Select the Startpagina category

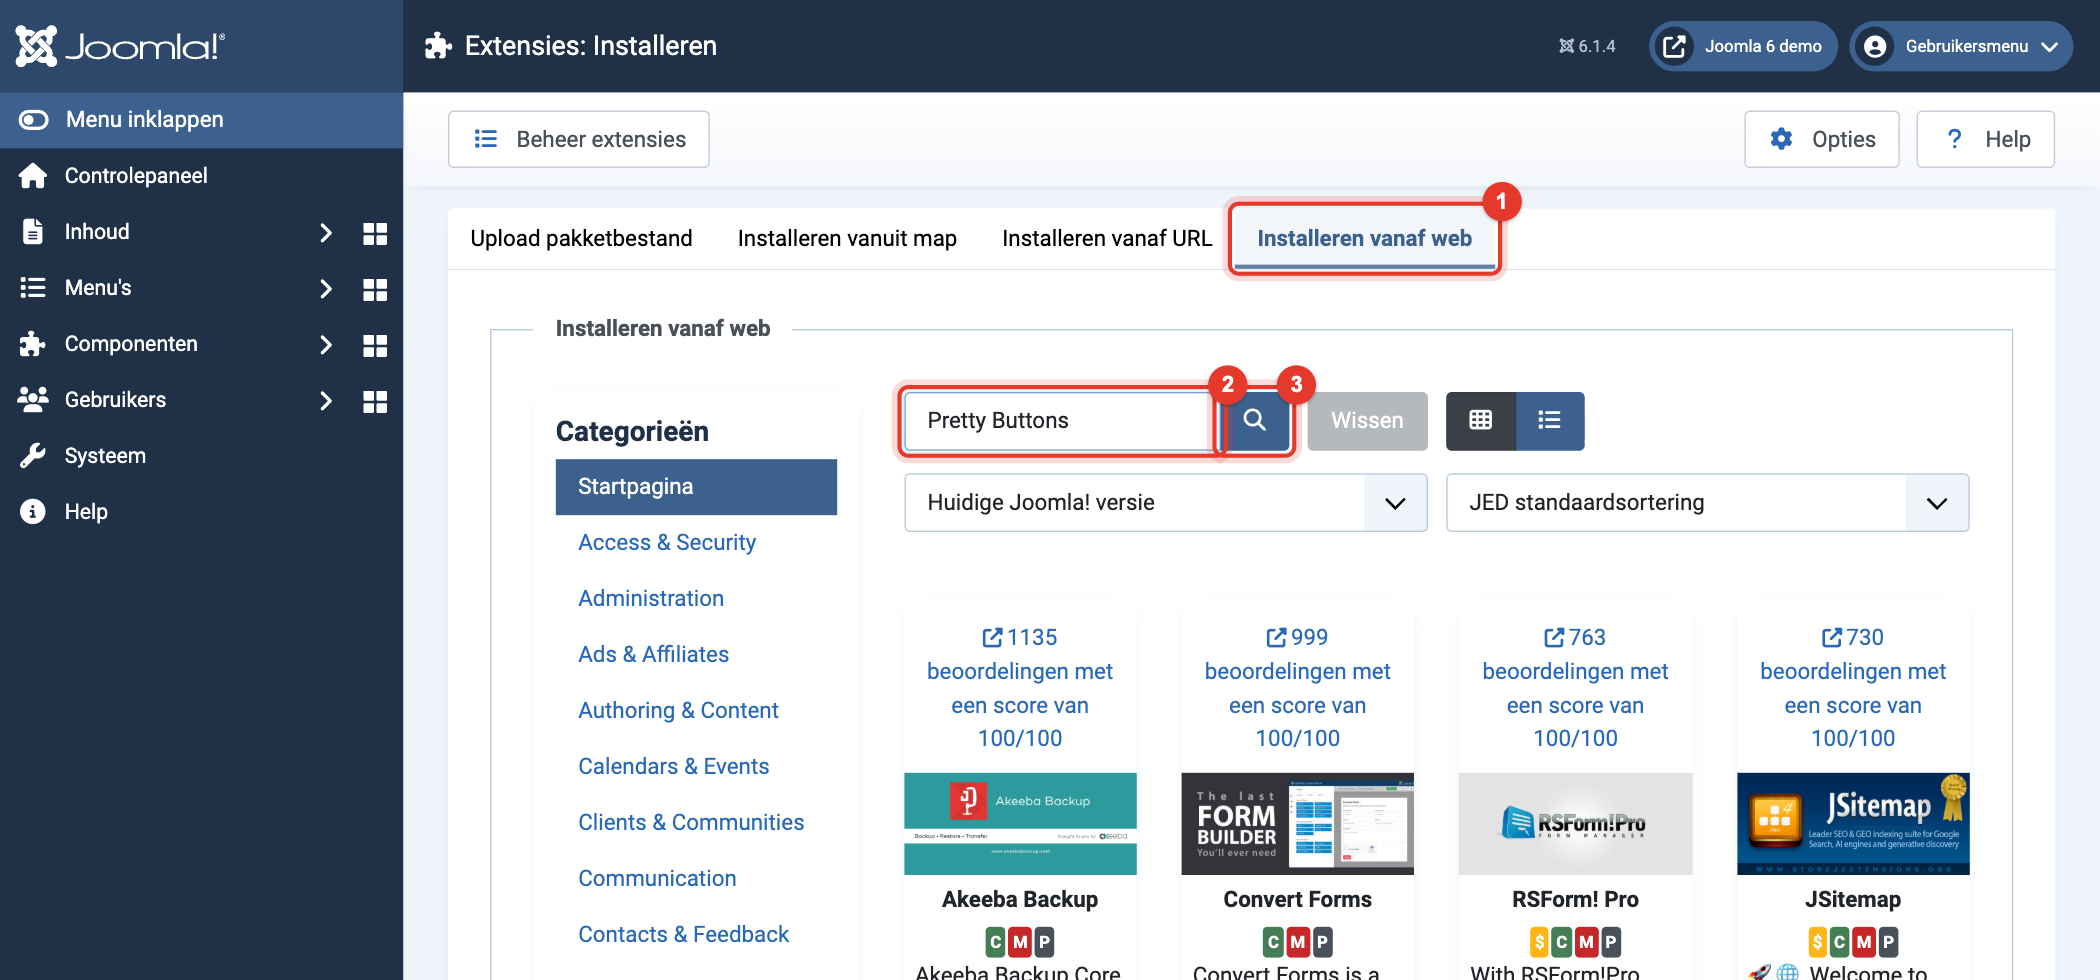coord(696,487)
